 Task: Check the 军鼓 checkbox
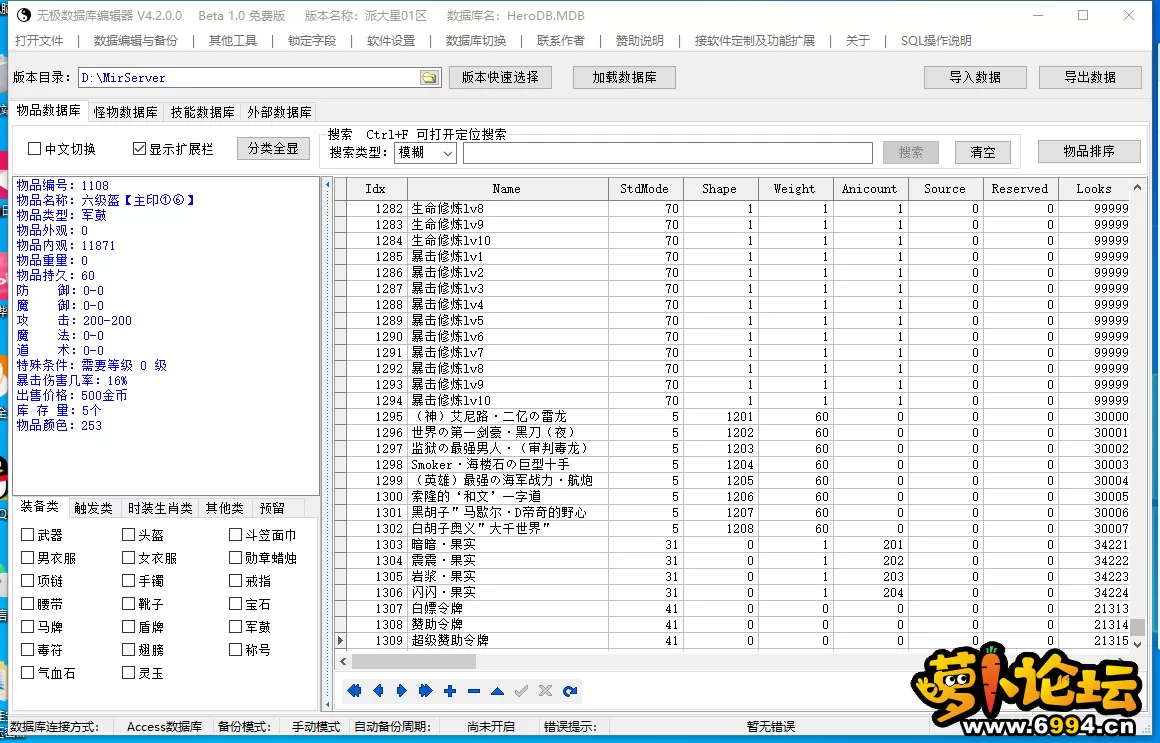(235, 626)
